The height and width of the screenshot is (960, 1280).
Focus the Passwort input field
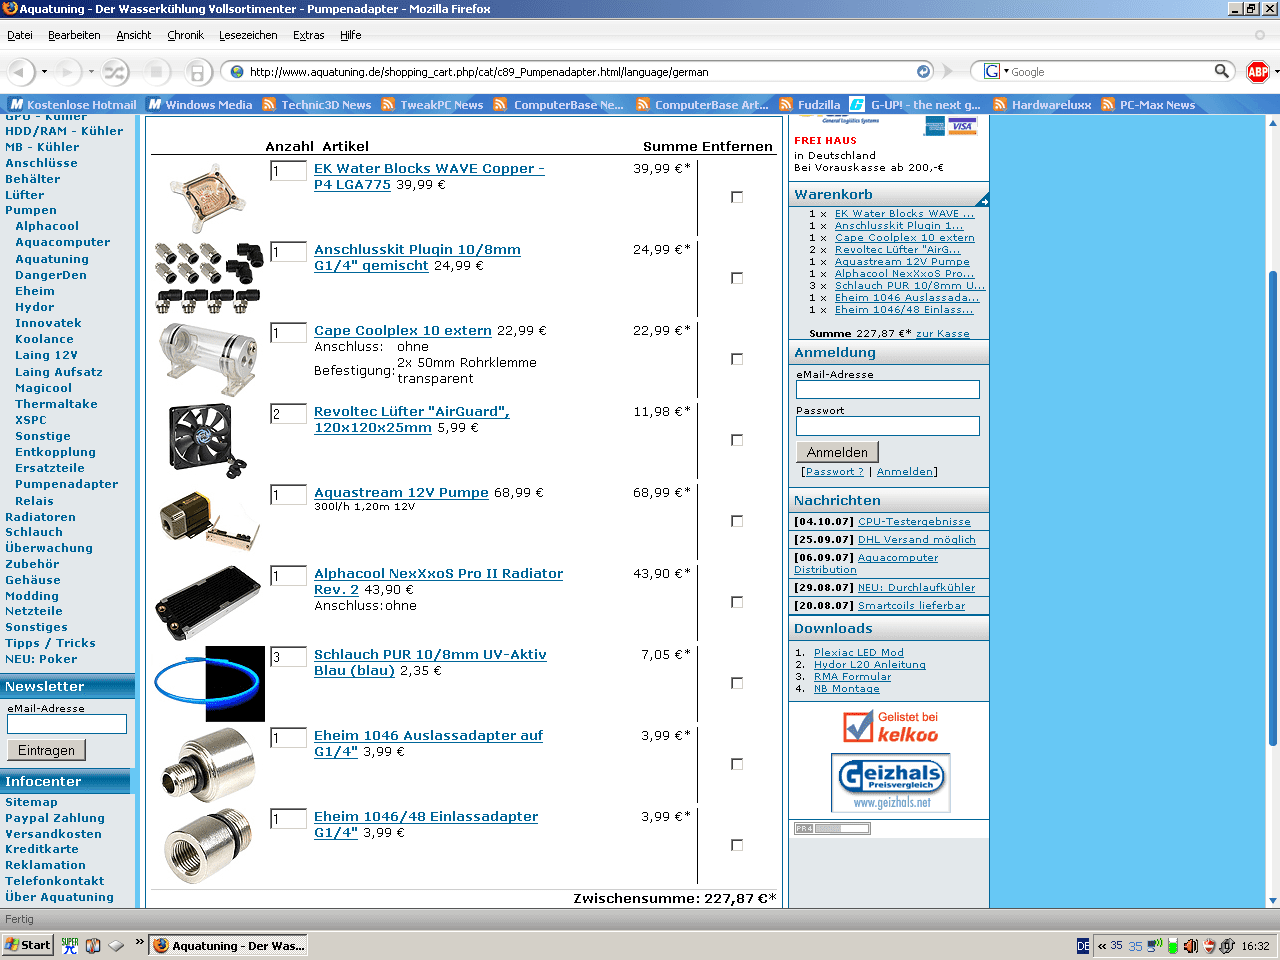pyautogui.click(x=888, y=426)
